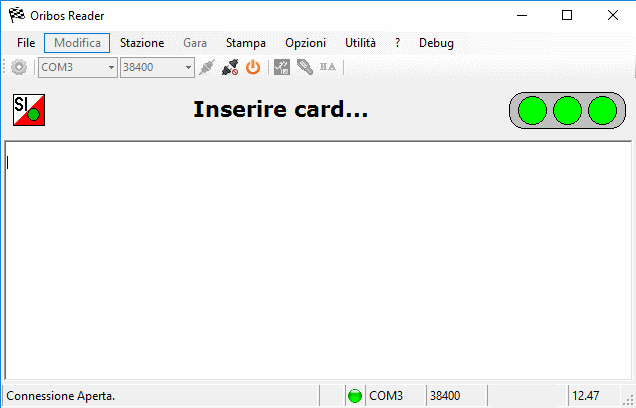Maximize the Oribos Reader window
This screenshot has width=636, height=408.
567,15
